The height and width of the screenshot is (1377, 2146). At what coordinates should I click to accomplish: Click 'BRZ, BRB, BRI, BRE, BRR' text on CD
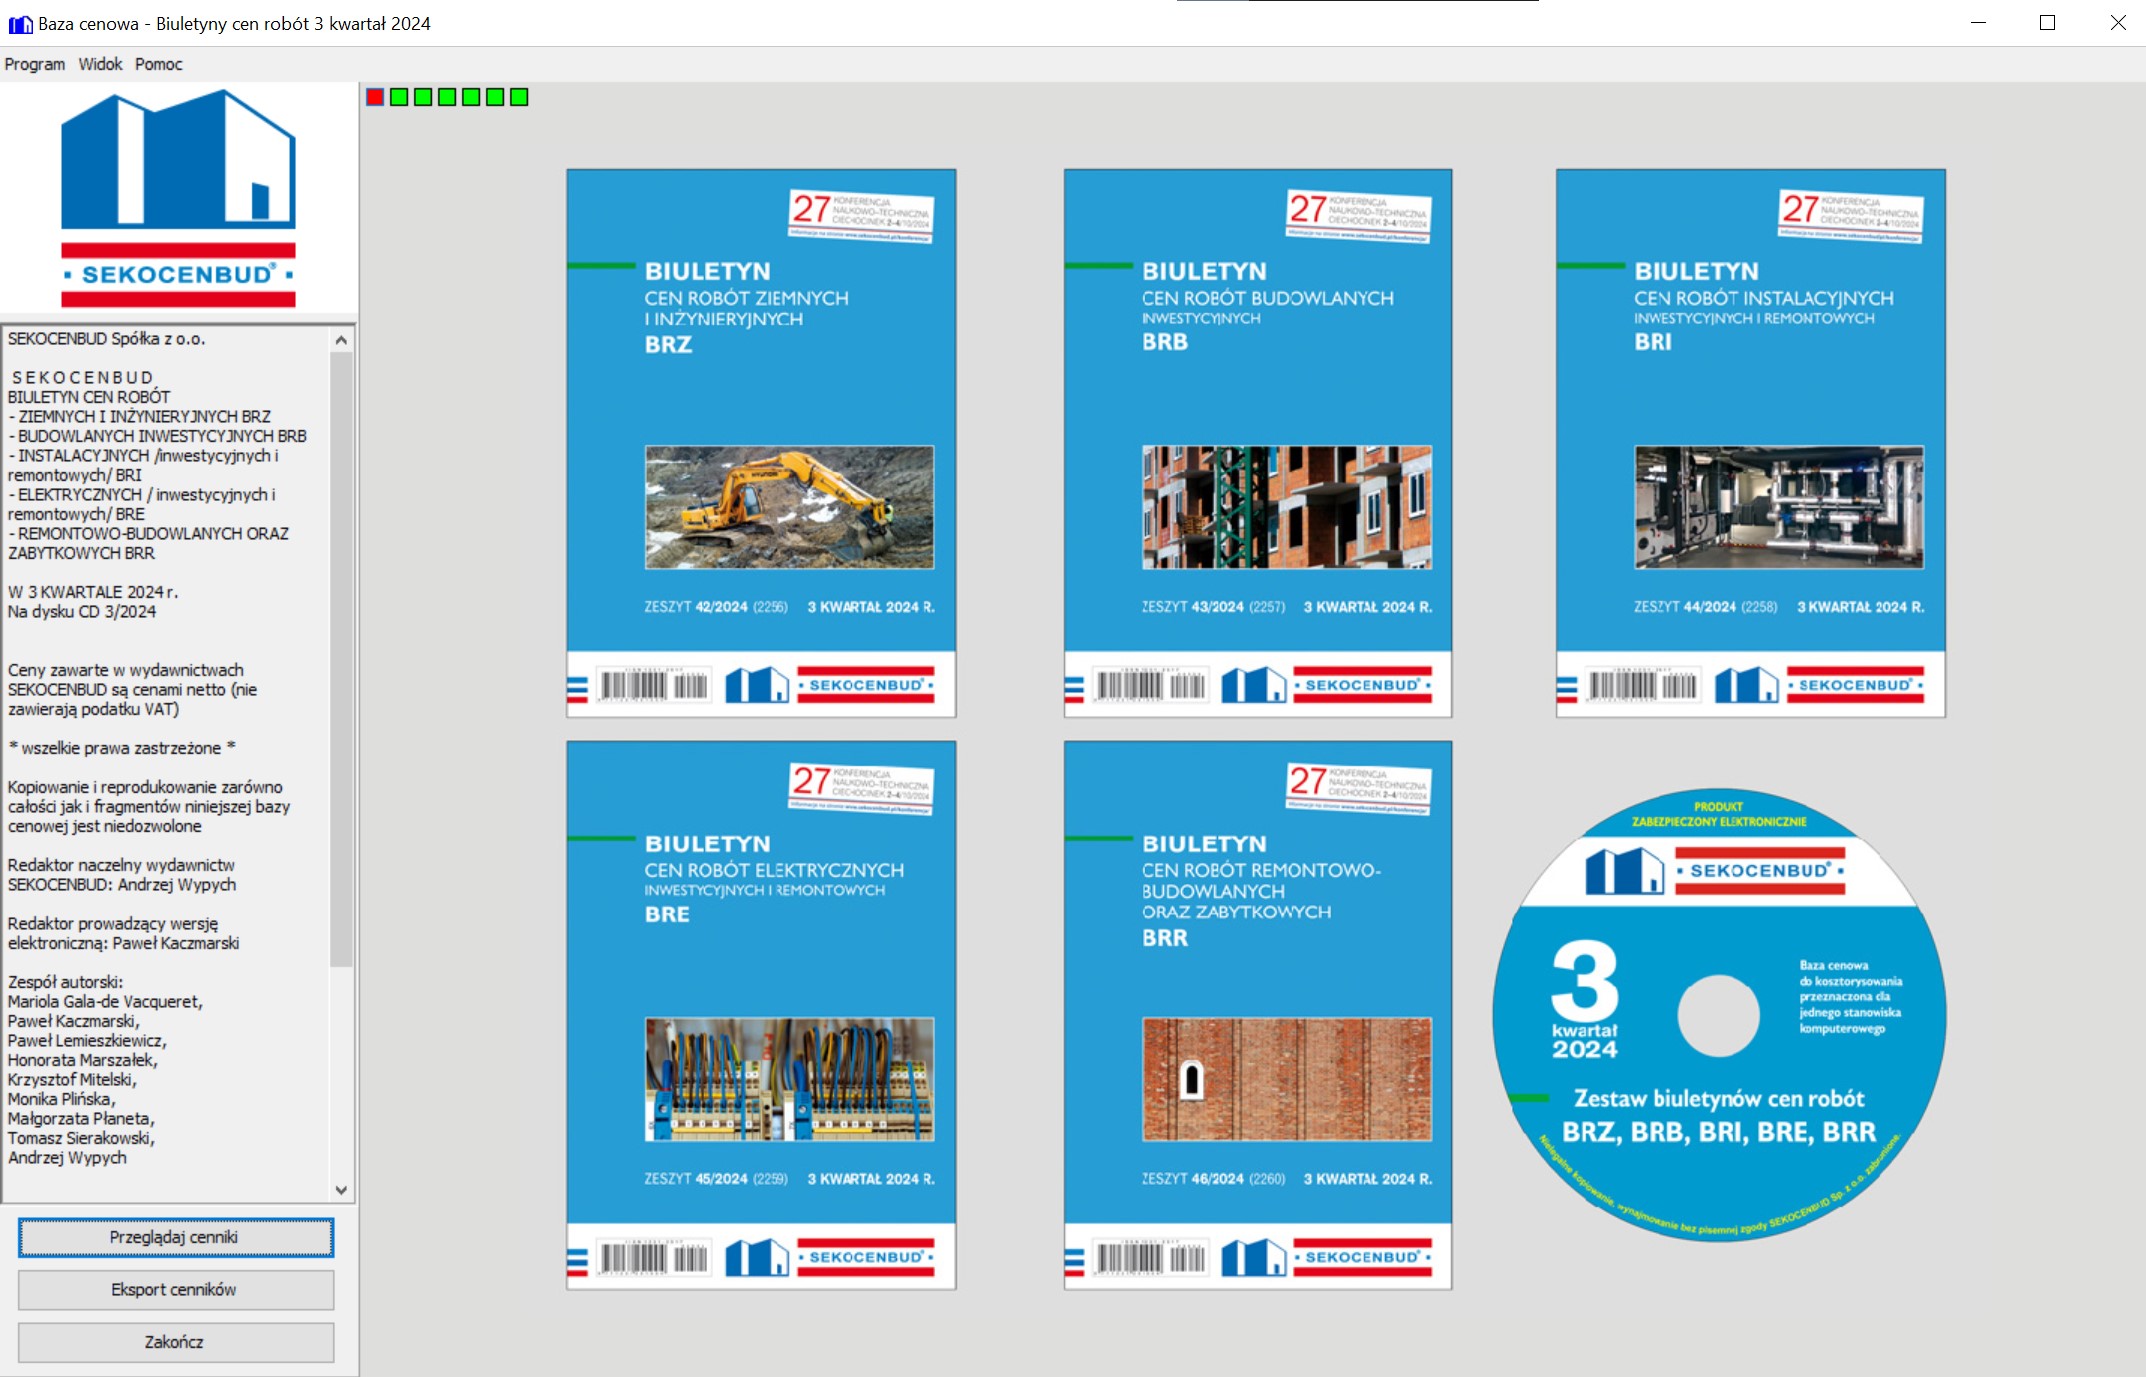tap(1719, 1132)
